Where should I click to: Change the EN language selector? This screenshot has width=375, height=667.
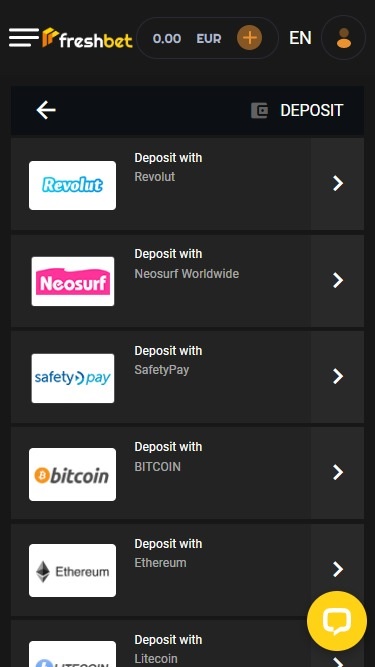300,38
